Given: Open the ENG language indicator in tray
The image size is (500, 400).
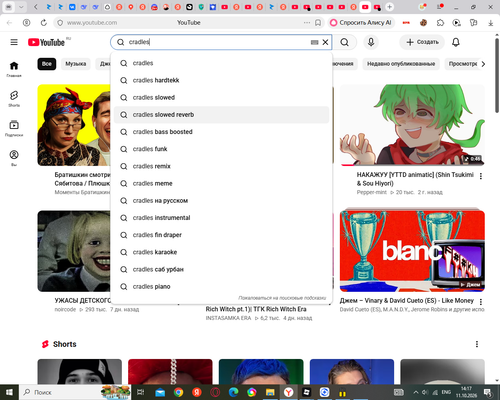Looking at the screenshot, I should (x=446, y=392).
